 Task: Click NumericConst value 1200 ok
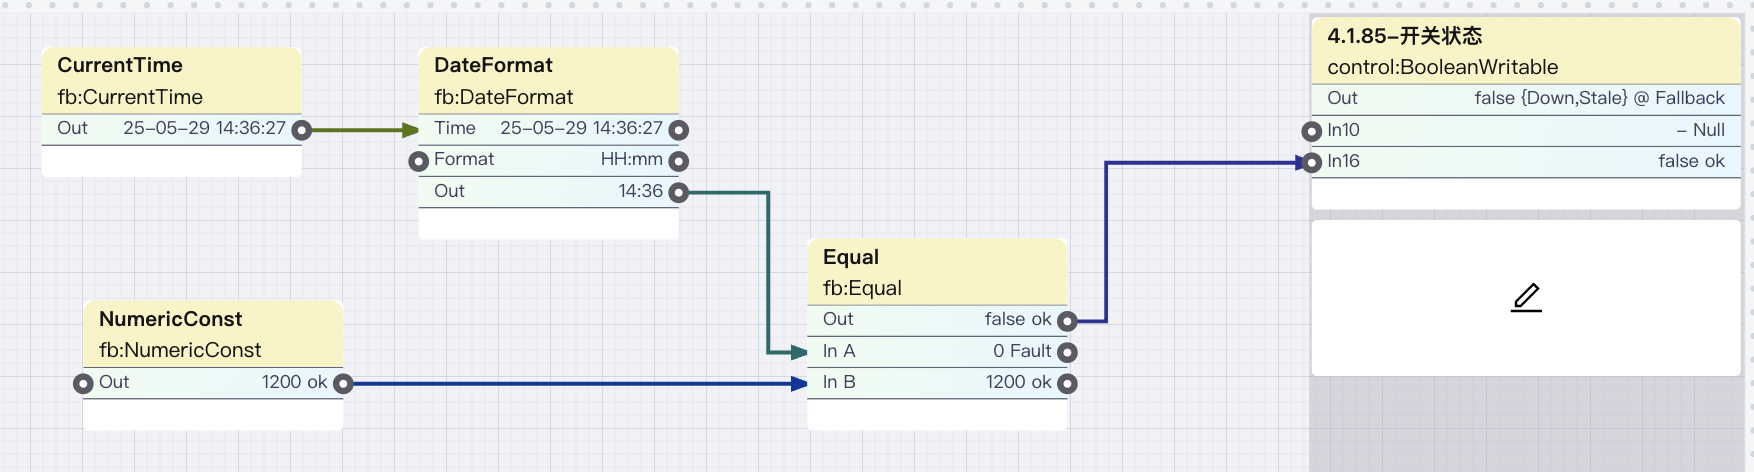point(294,382)
